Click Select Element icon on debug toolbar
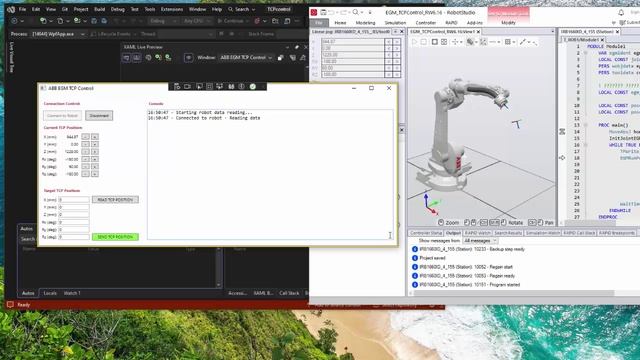This screenshot has width=640, height=360. [199, 87]
